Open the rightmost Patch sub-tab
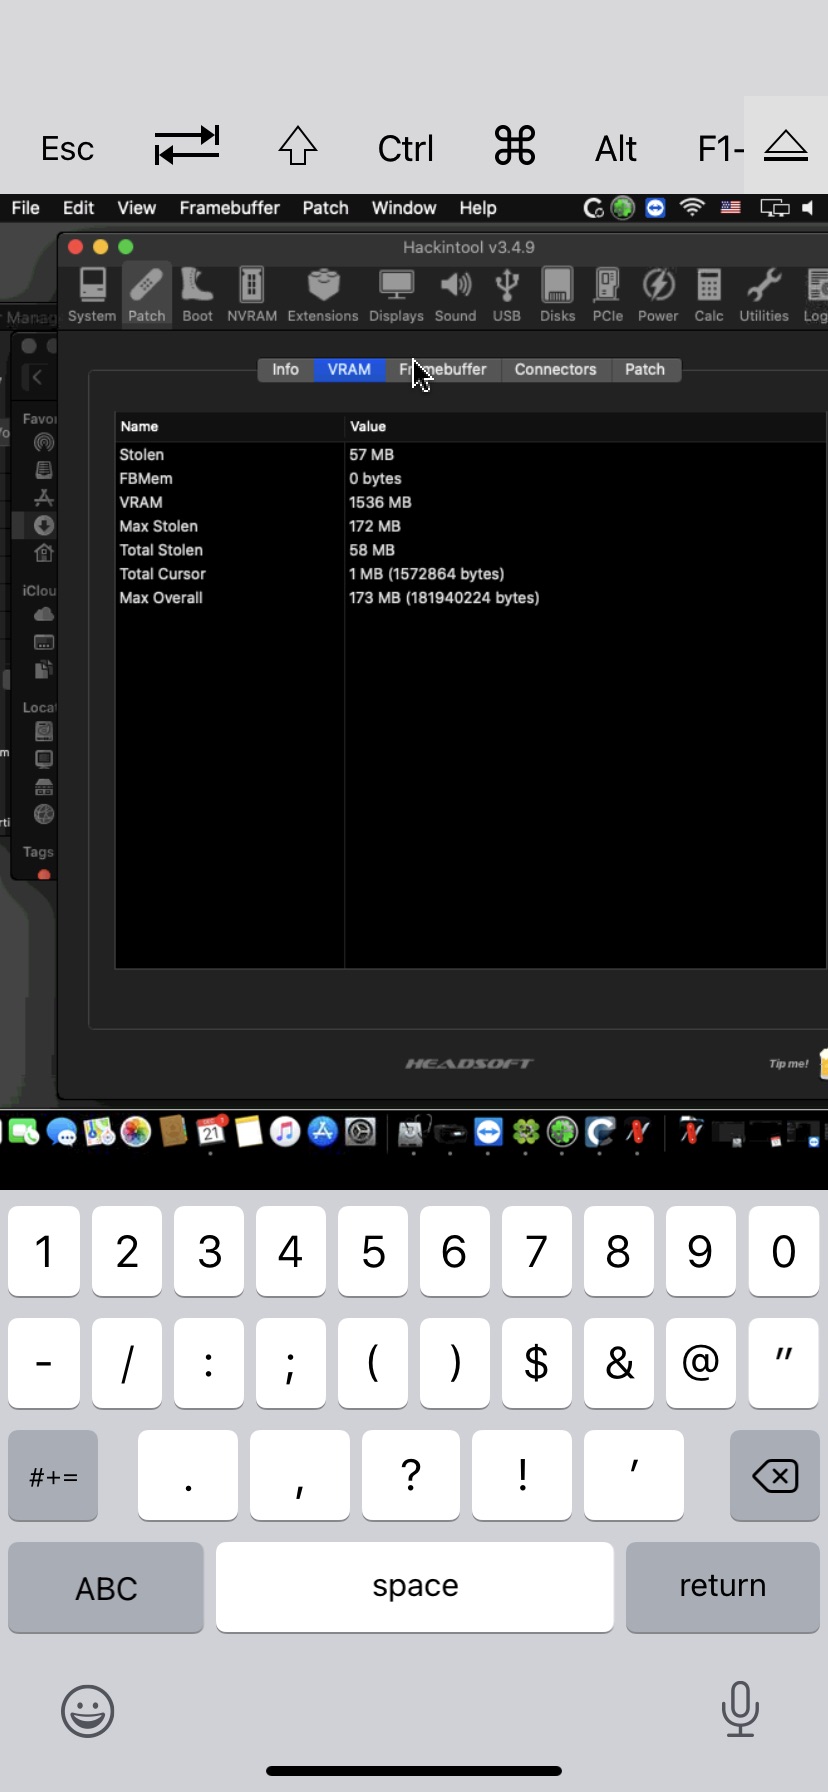The height and width of the screenshot is (1792, 828). 645,369
